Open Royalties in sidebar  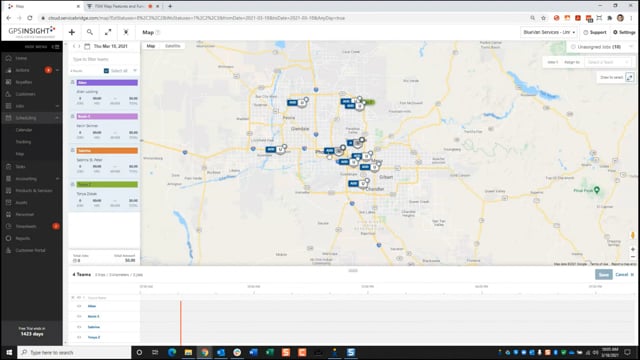click(24, 82)
